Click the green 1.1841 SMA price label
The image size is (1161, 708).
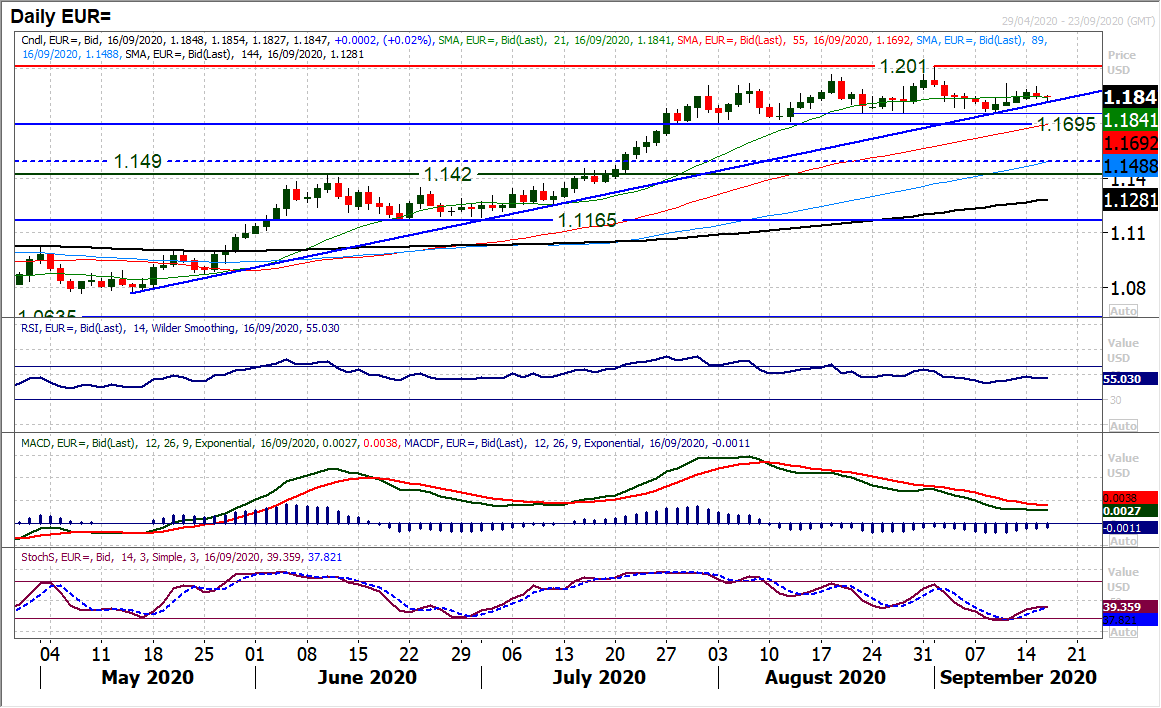point(1129,120)
